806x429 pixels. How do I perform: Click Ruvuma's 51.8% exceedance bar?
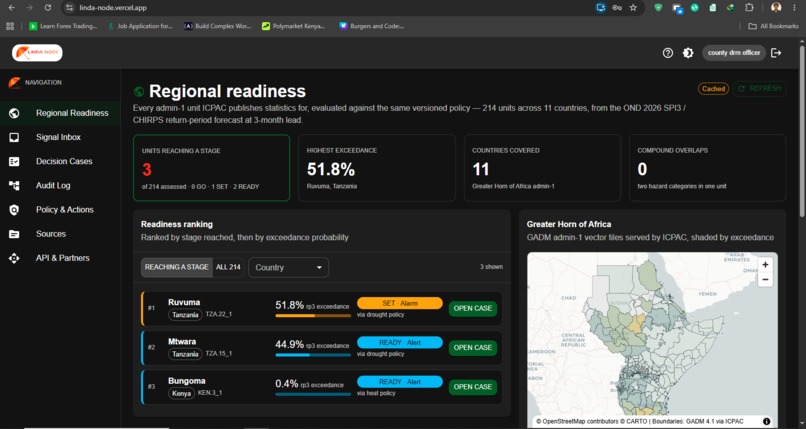pyautogui.click(x=313, y=315)
